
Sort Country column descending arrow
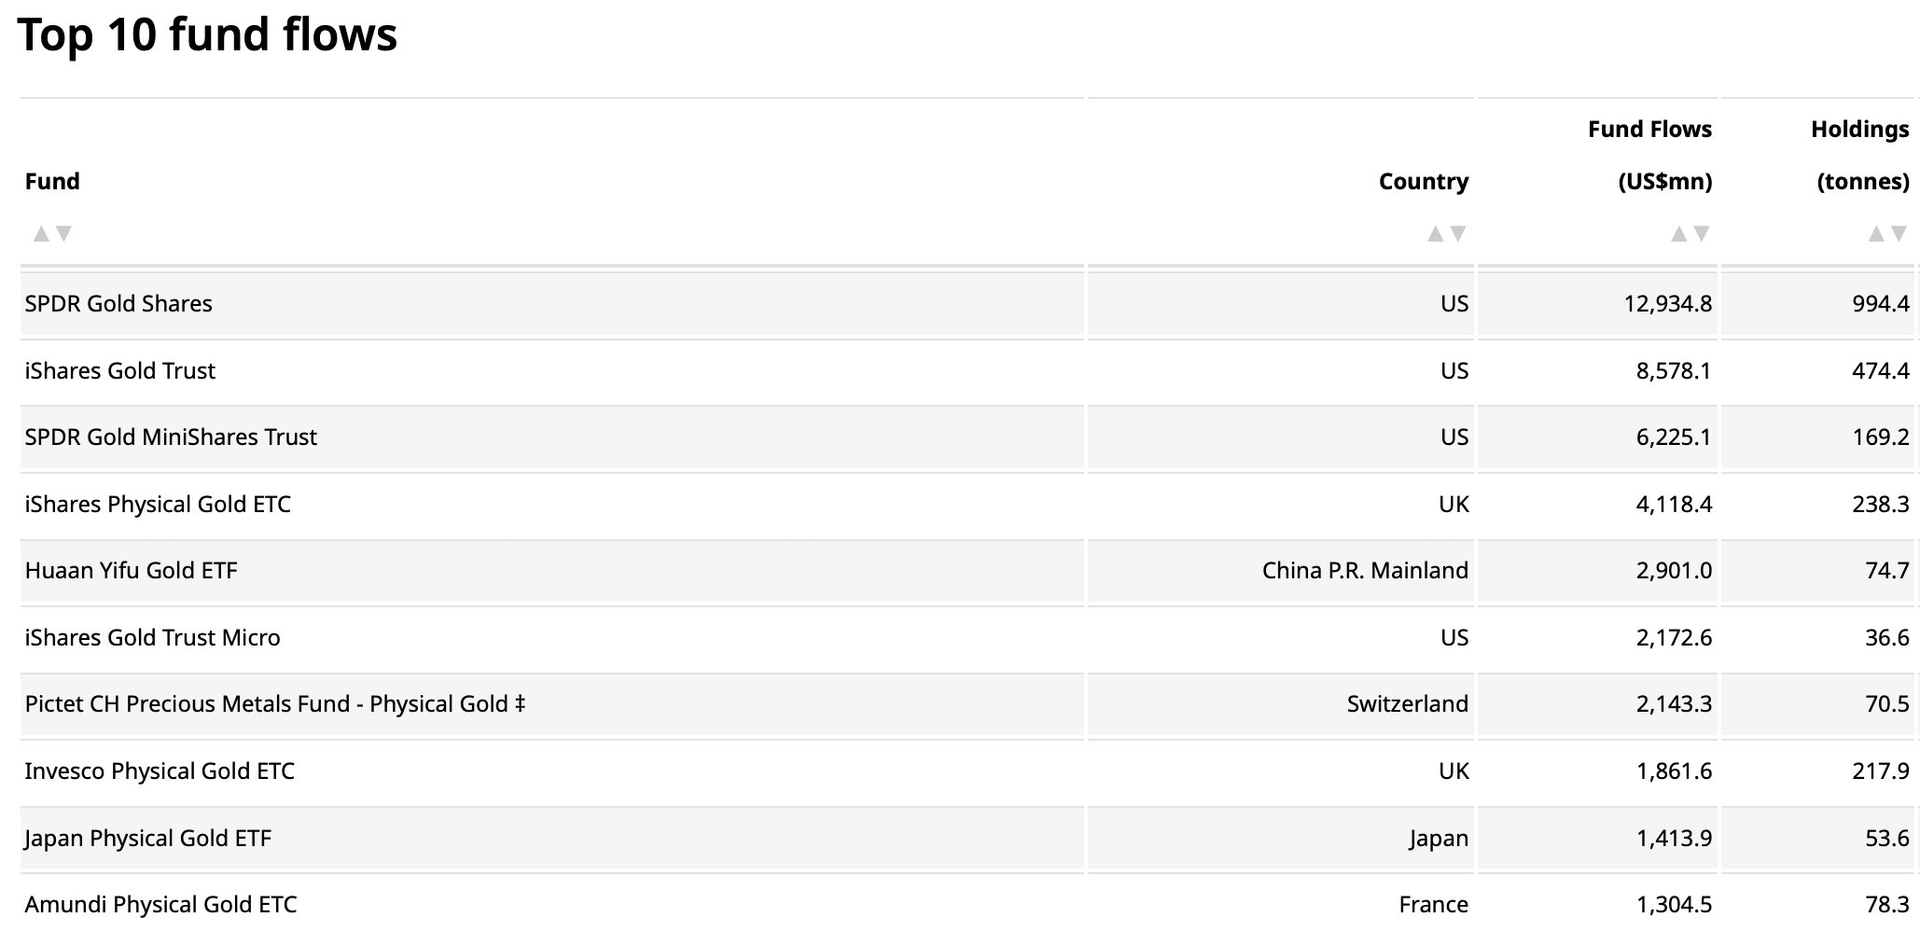coord(1458,234)
